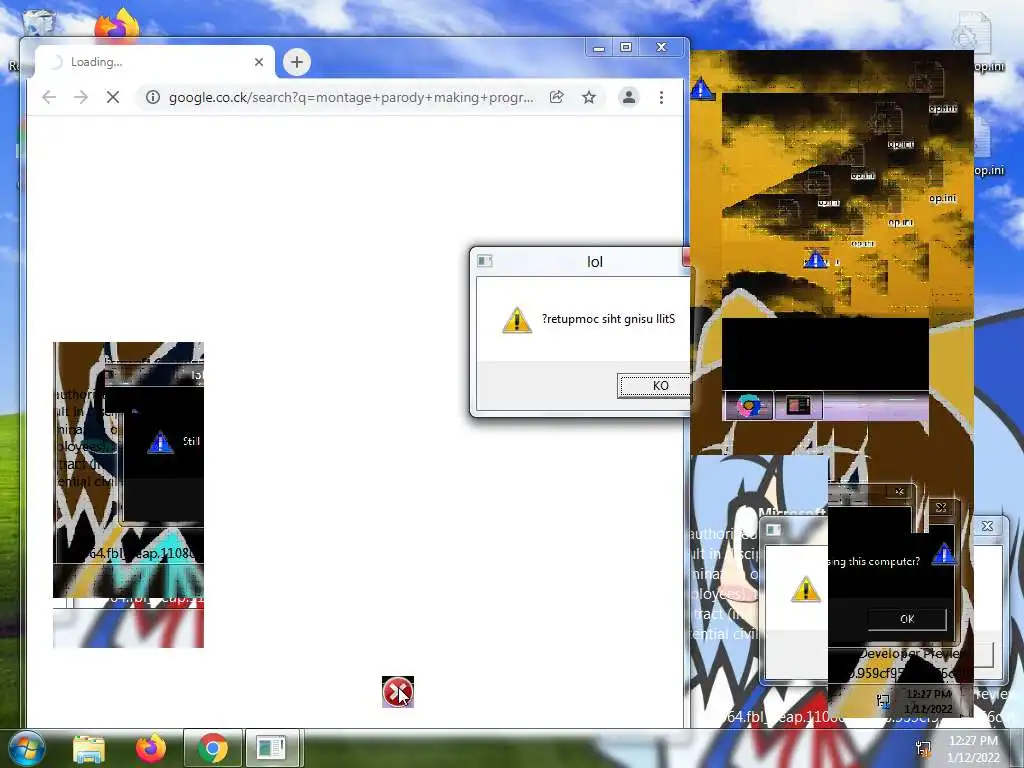Minimize the Chrome window
This screenshot has height=768, width=1024.
coord(599,48)
